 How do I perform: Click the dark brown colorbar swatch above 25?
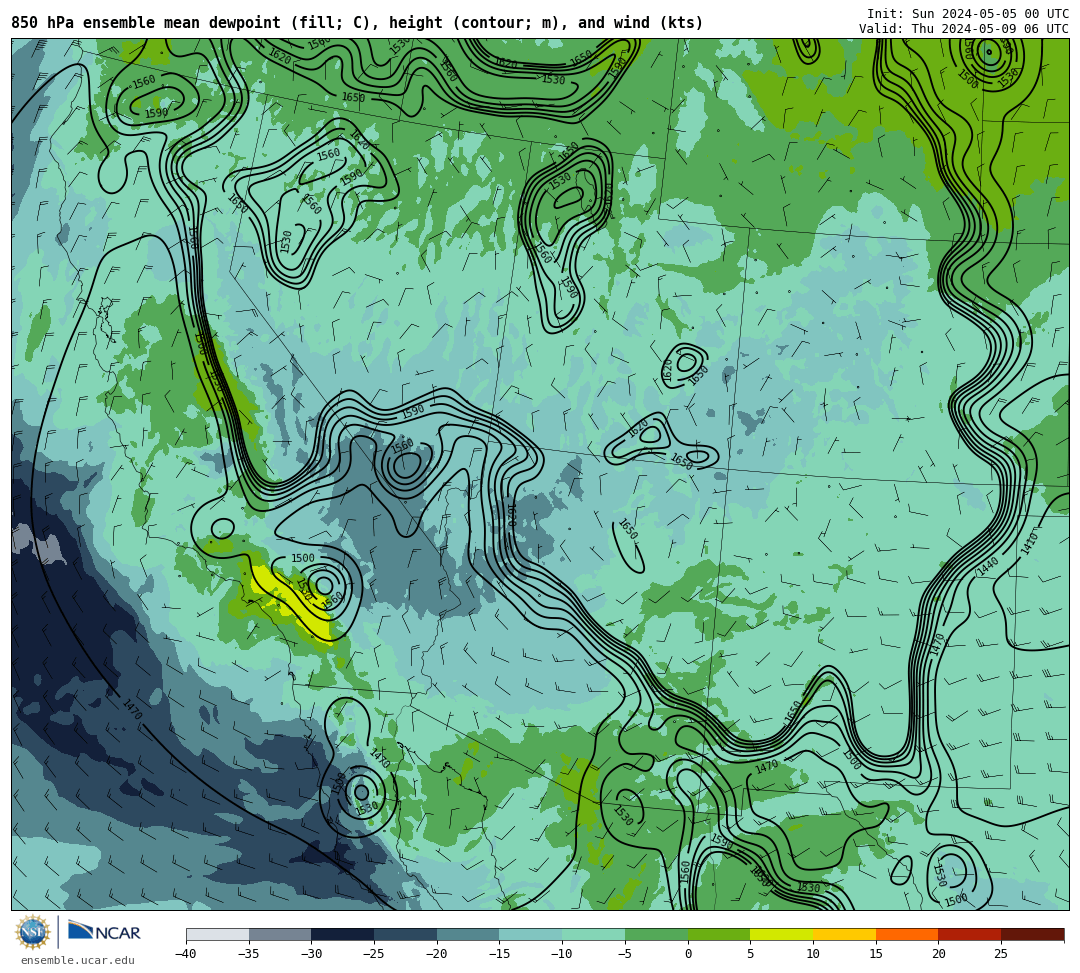point(1032,934)
